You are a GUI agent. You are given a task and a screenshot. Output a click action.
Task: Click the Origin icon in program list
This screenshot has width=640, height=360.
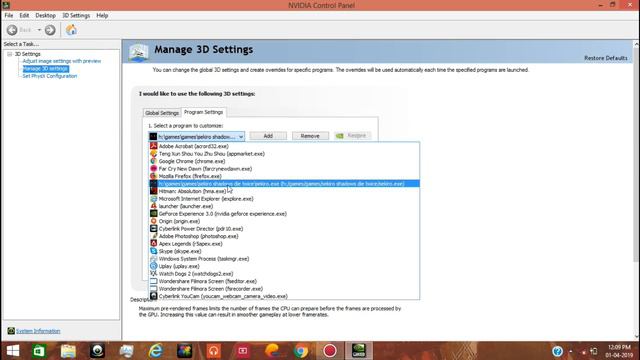coord(153,221)
